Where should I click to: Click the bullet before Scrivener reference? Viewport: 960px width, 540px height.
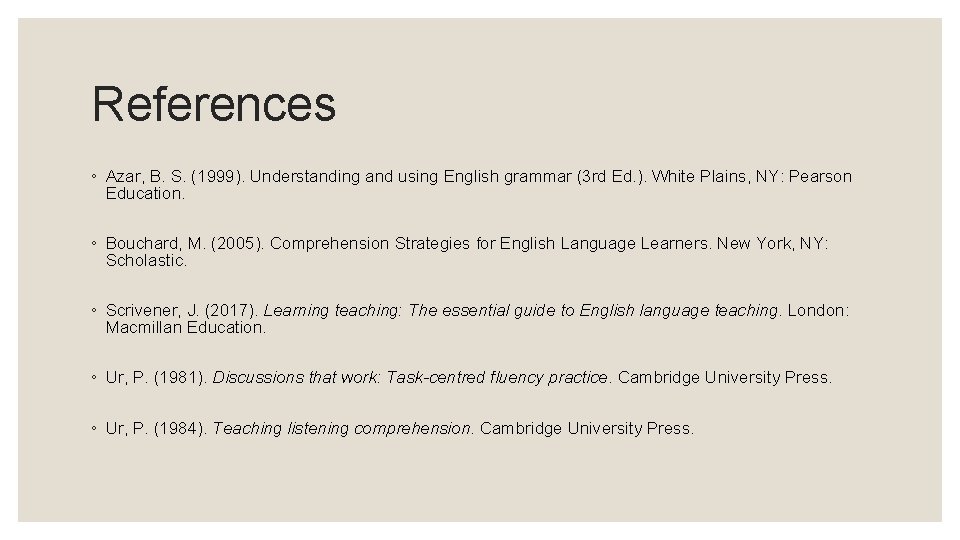point(93,311)
